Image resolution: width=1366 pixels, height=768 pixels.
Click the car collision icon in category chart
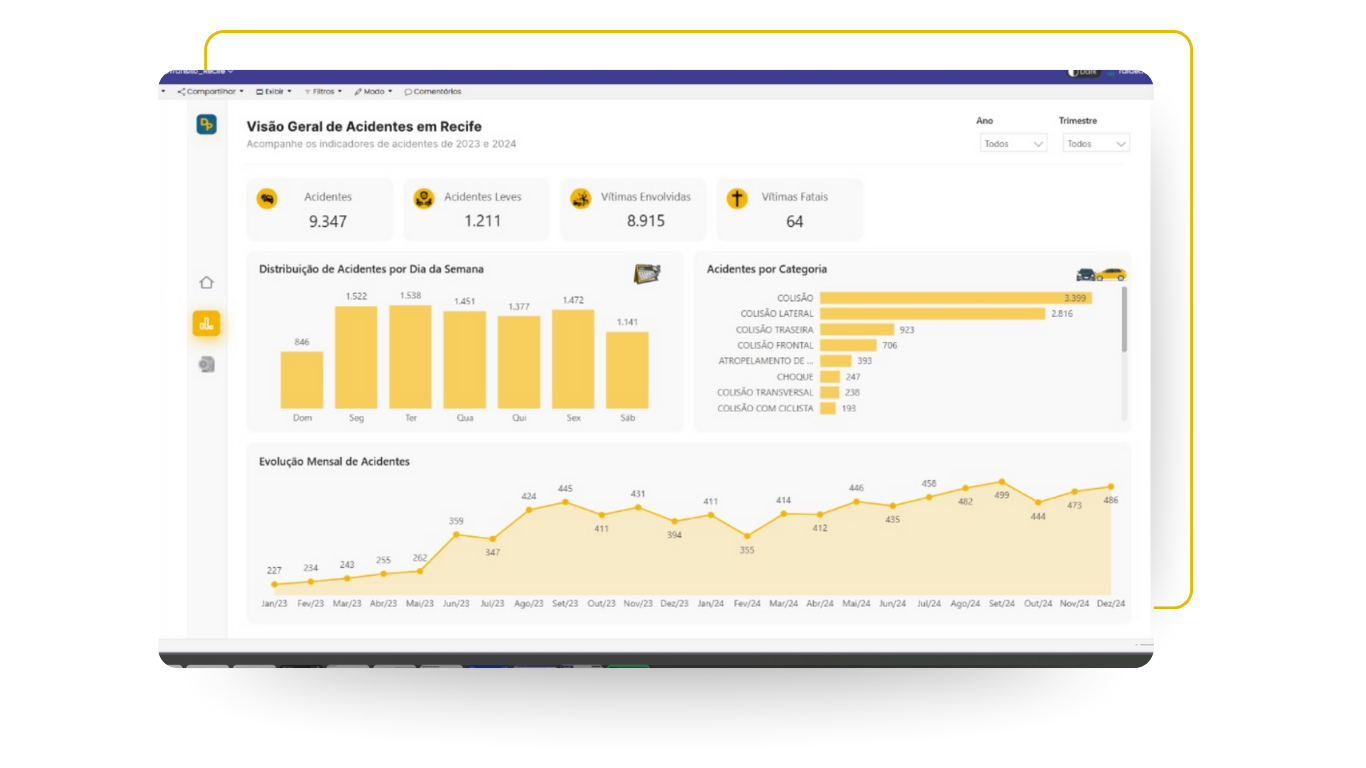click(x=1101, y=273)
